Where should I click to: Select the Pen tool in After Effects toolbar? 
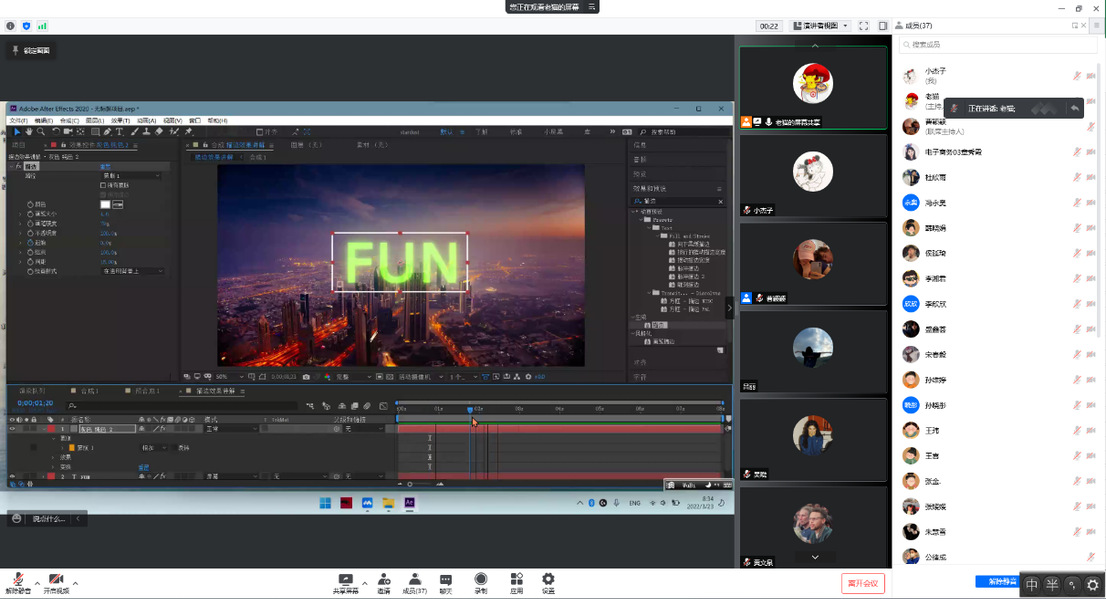(107, 132)
